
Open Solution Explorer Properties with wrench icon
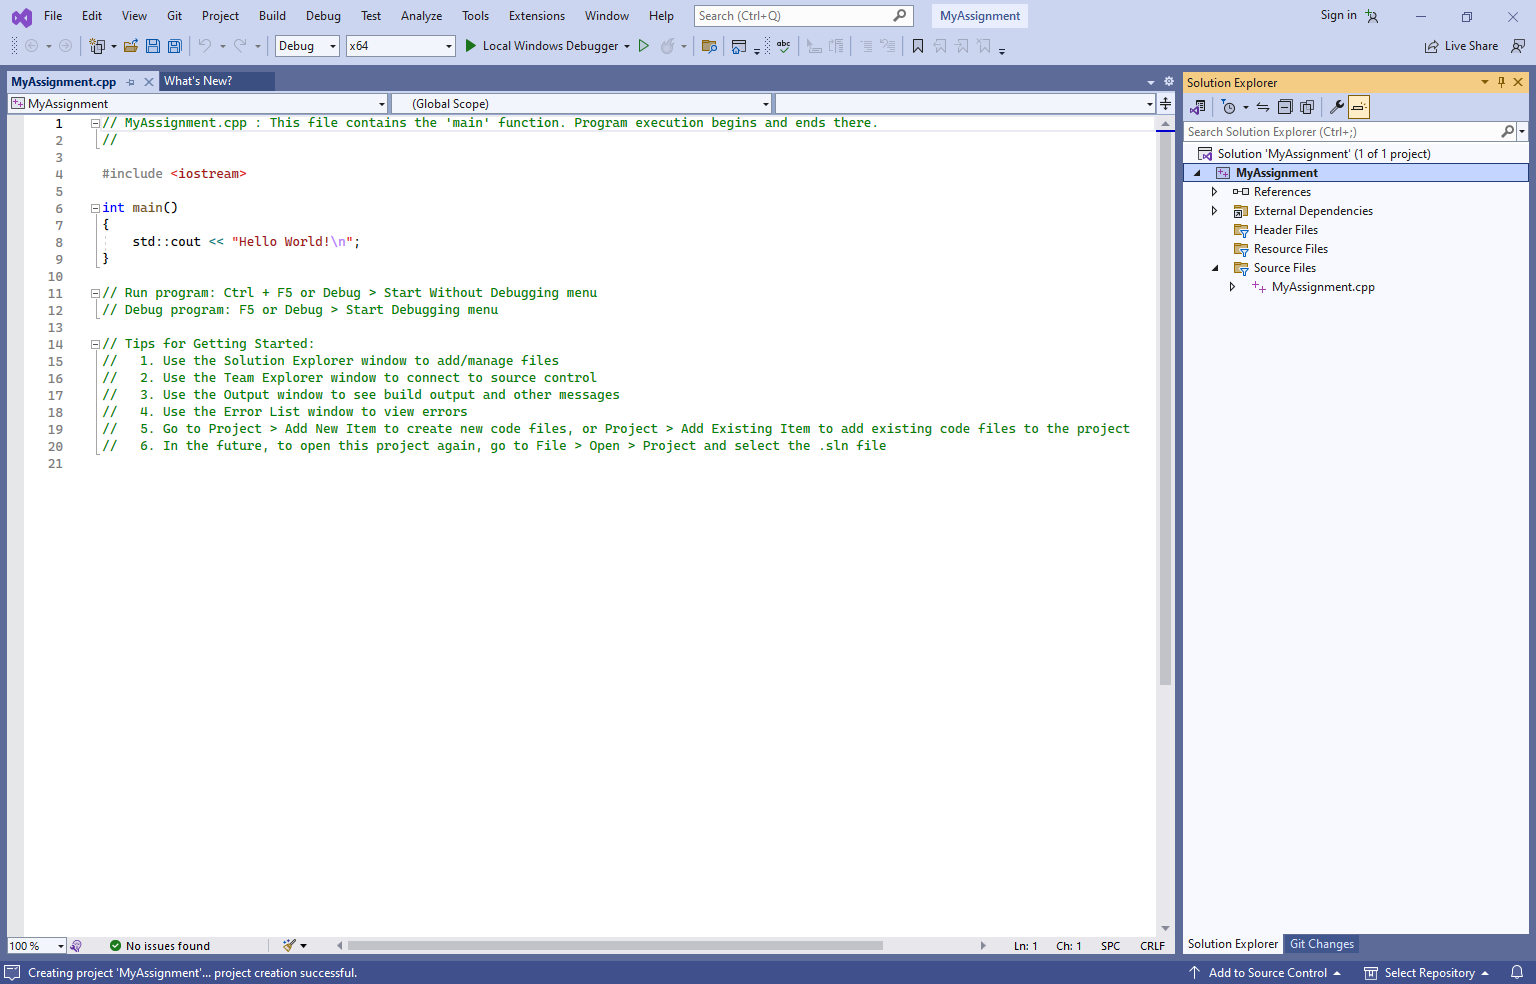pos(1336,106)
